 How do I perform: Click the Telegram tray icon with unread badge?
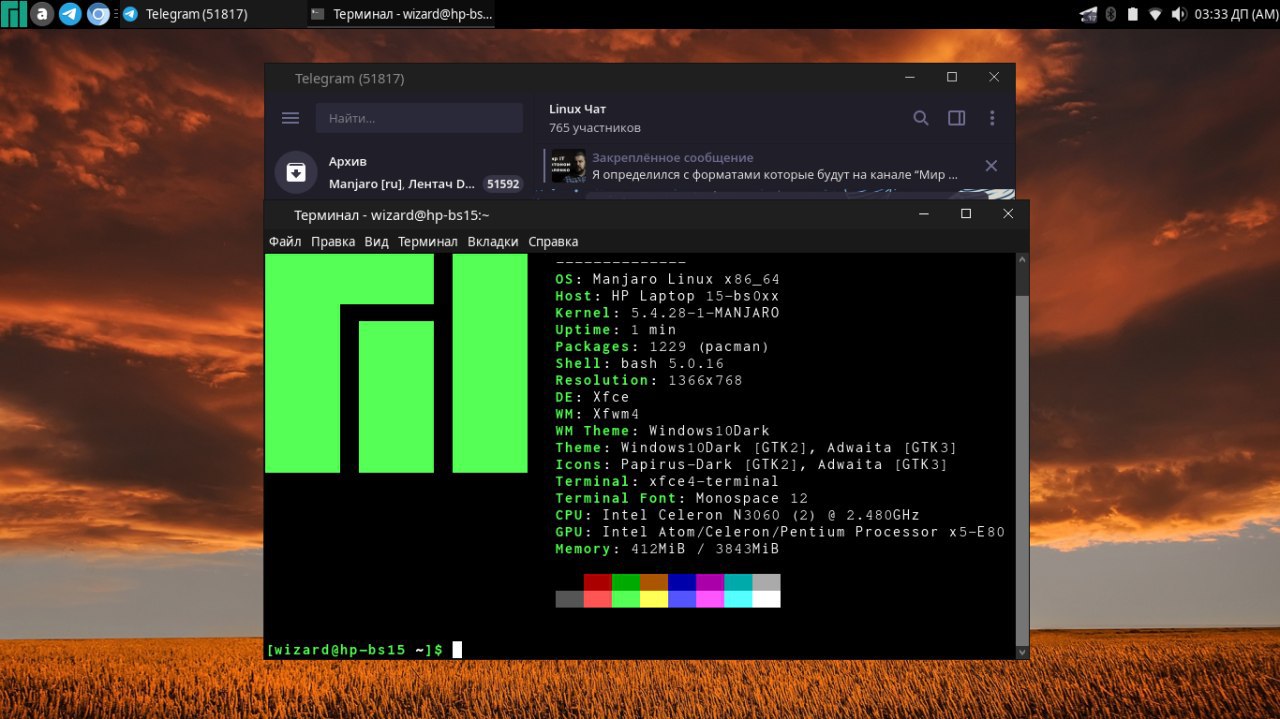[x=1089, y=14]
